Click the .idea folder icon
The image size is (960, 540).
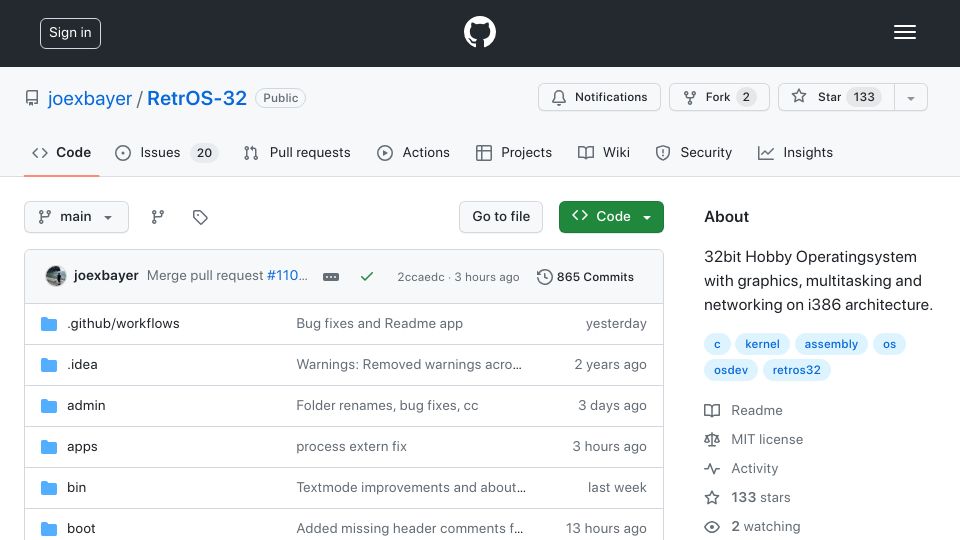coord(49,365)
